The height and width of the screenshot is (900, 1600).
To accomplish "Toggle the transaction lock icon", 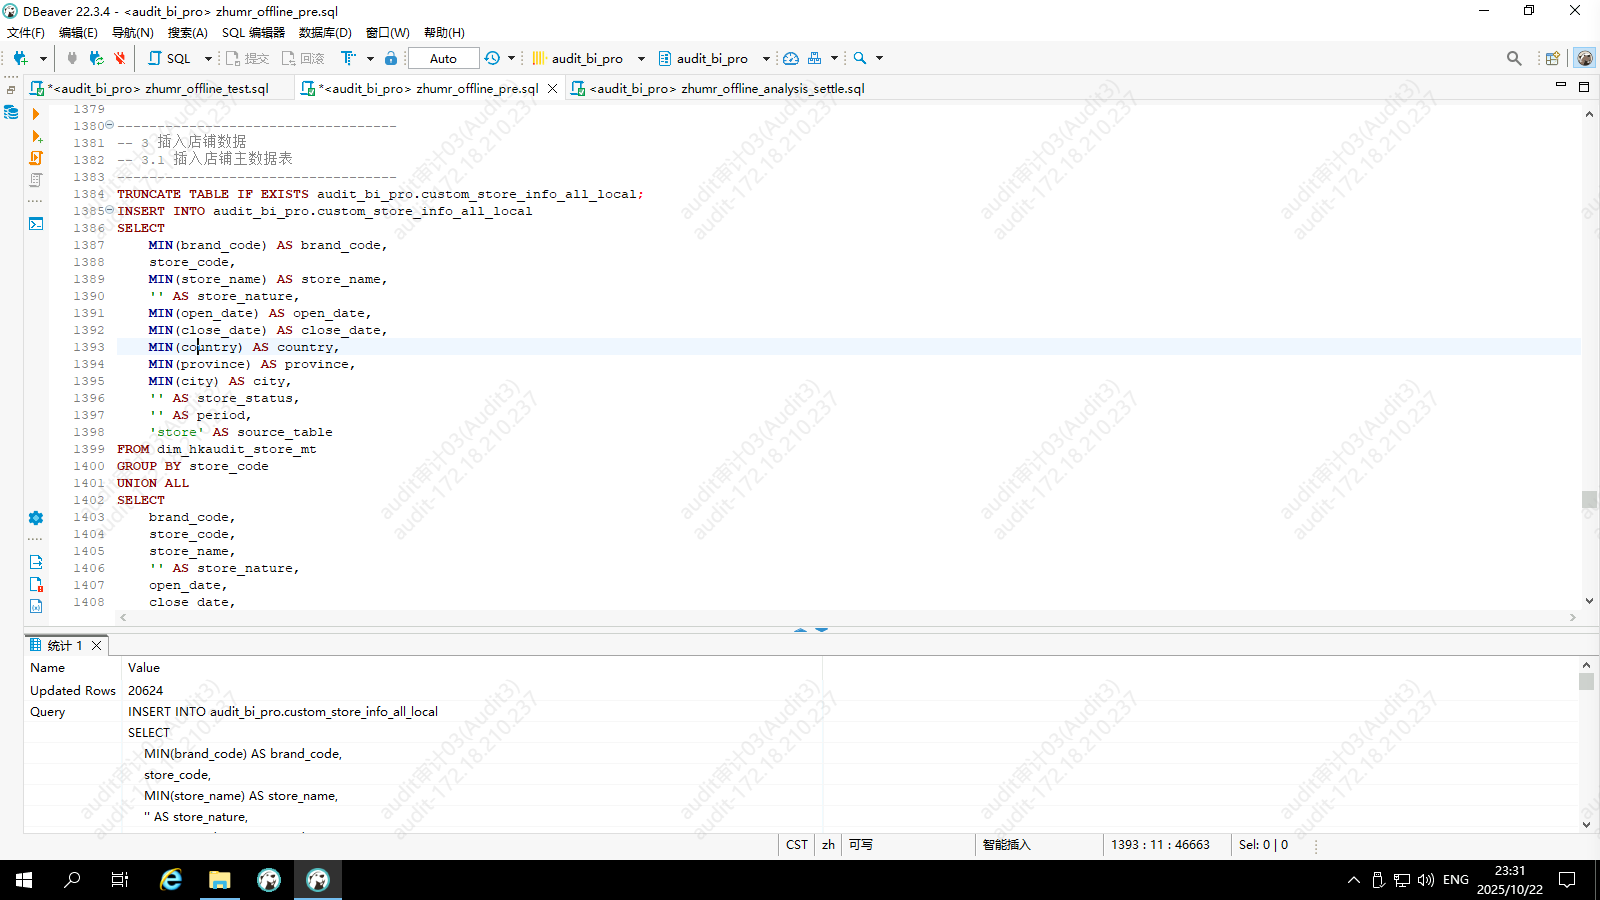I will click(391, 58).
